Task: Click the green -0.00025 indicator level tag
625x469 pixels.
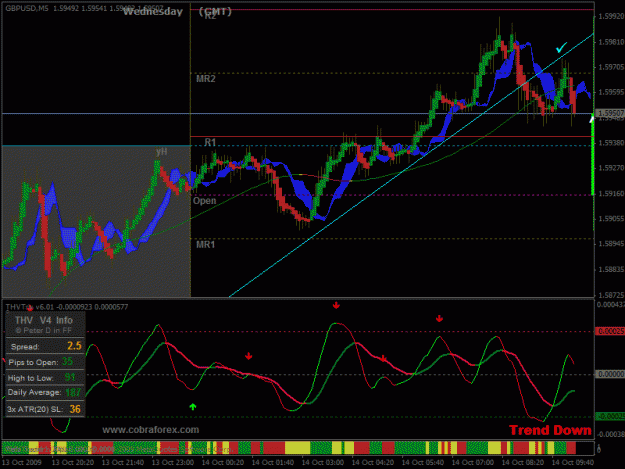Action: 610,416
